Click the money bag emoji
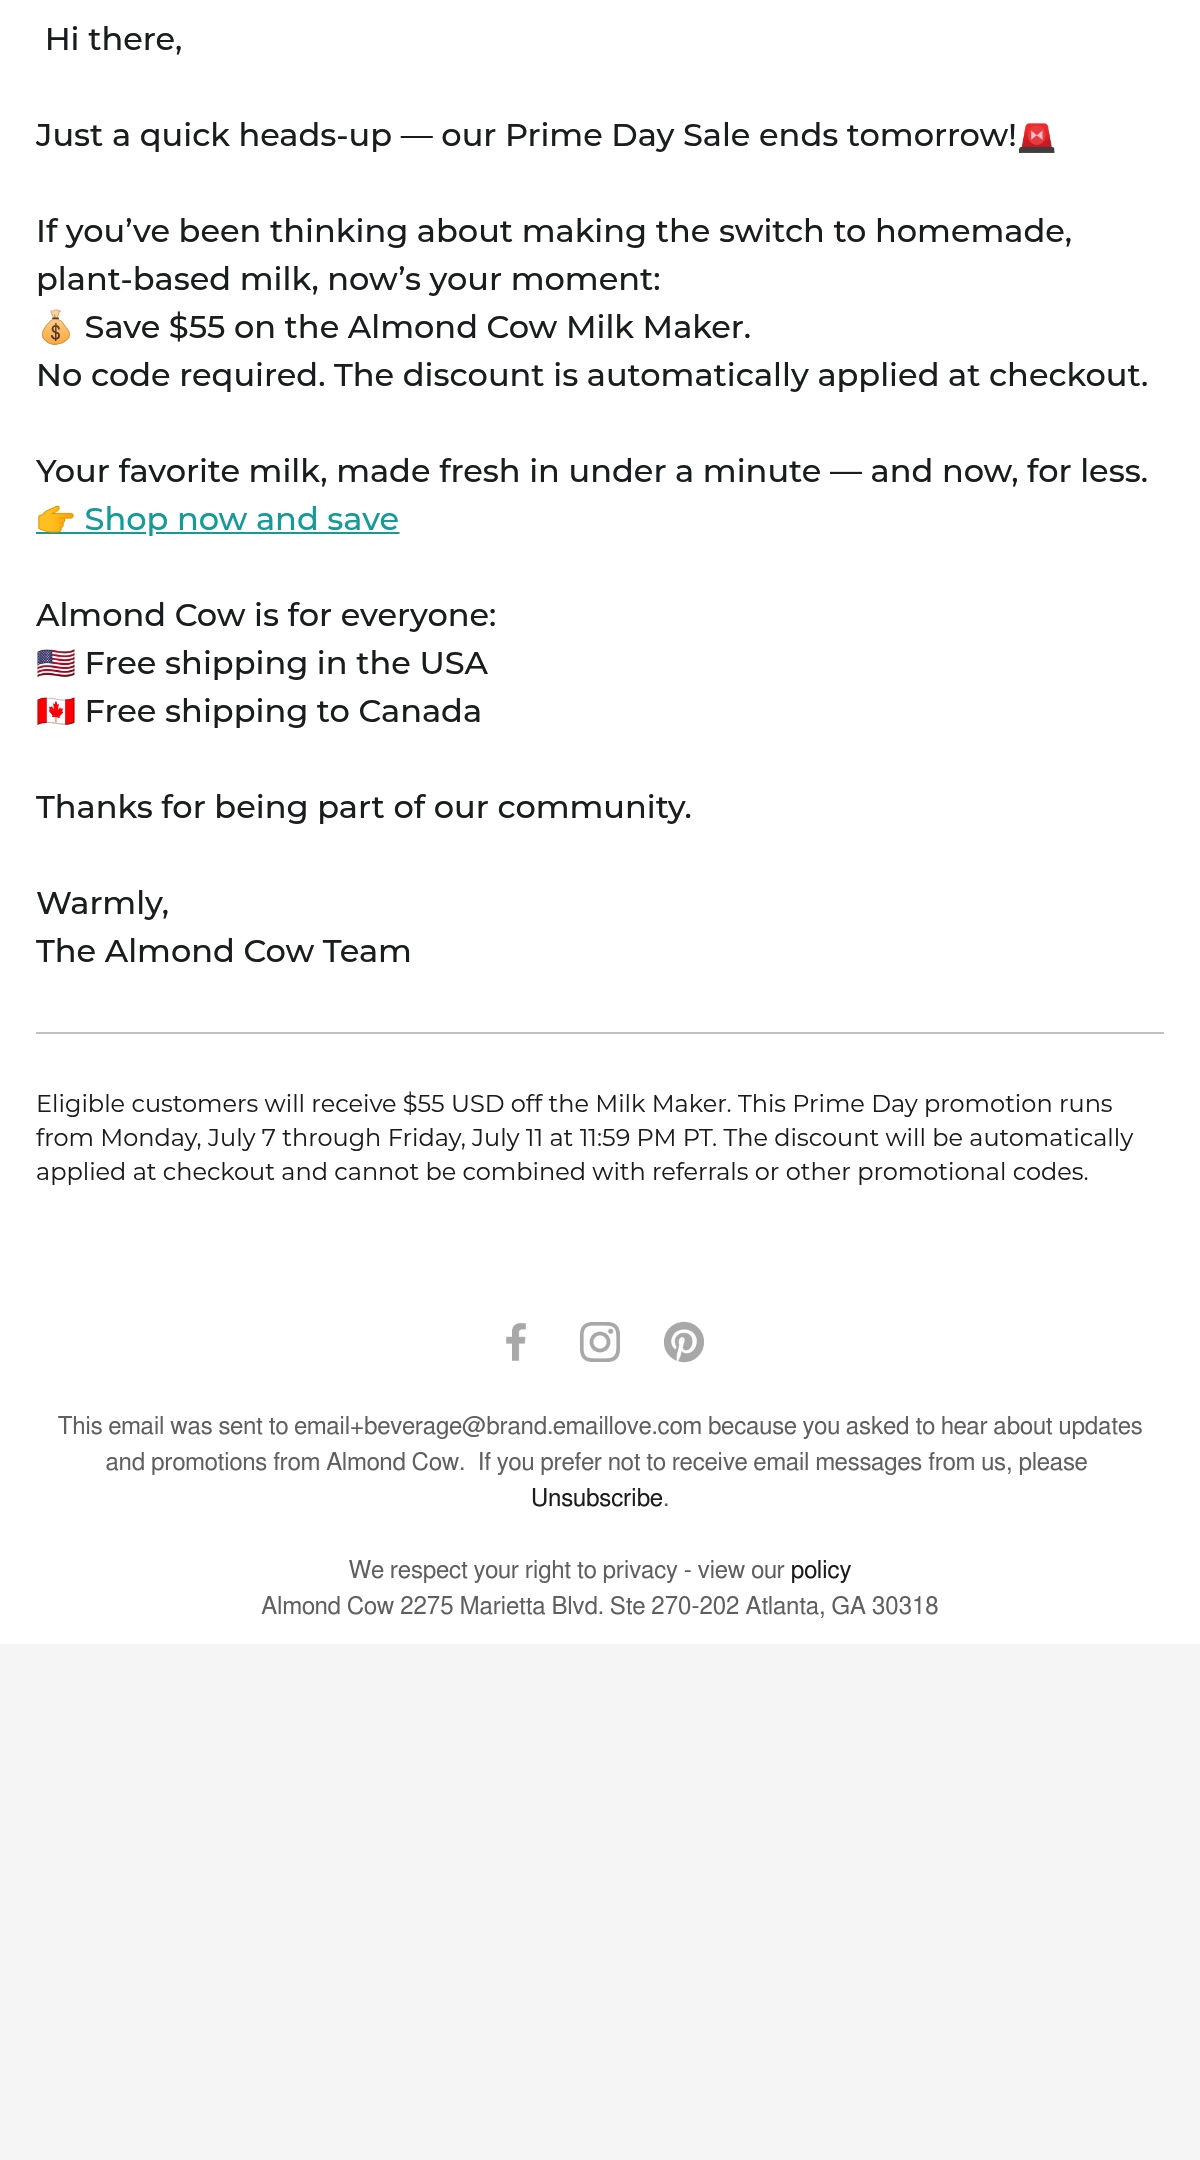 [x=56, y=328]
